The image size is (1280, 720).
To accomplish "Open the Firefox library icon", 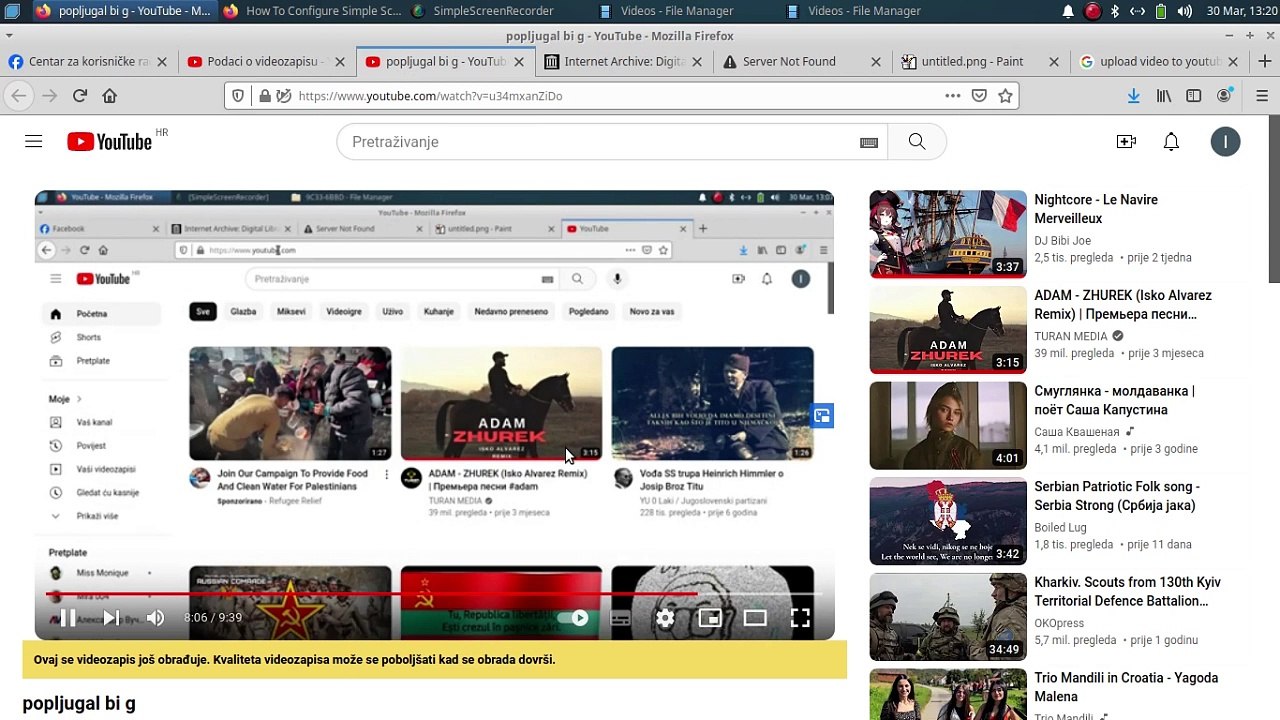I will [x=1163, y=96].
